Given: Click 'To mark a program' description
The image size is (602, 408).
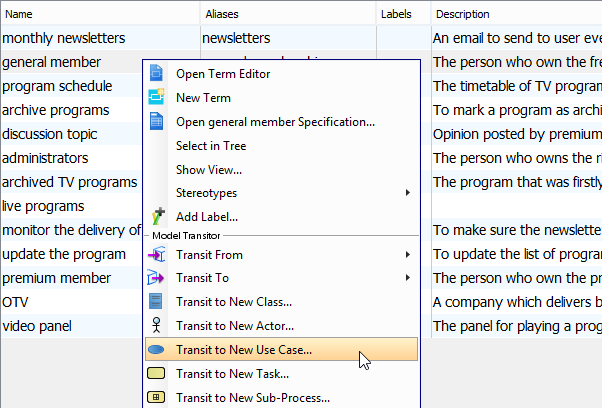Looking at the screenshot, I should (x=517, y=110).
